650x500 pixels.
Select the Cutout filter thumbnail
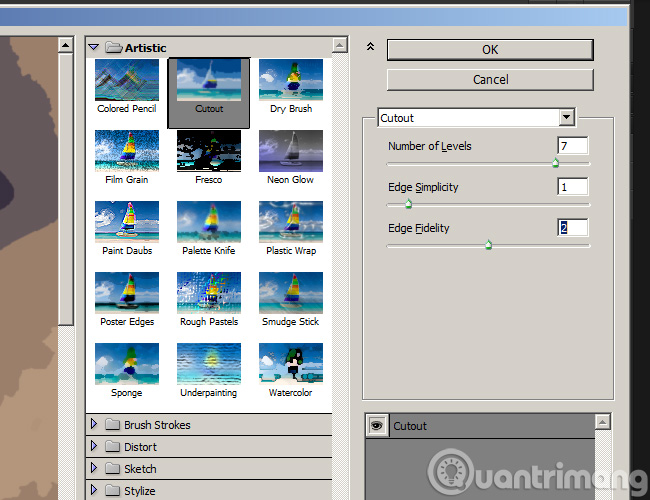[x=209, y=80]
